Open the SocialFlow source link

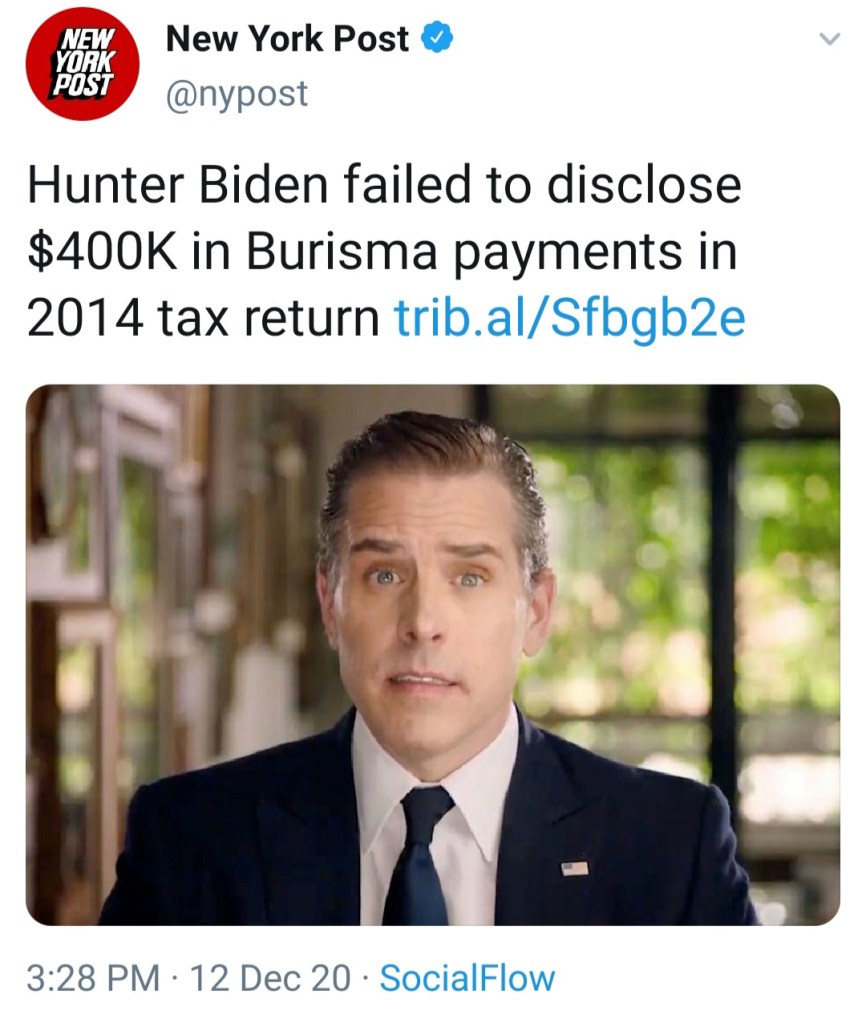click(467, 977)
